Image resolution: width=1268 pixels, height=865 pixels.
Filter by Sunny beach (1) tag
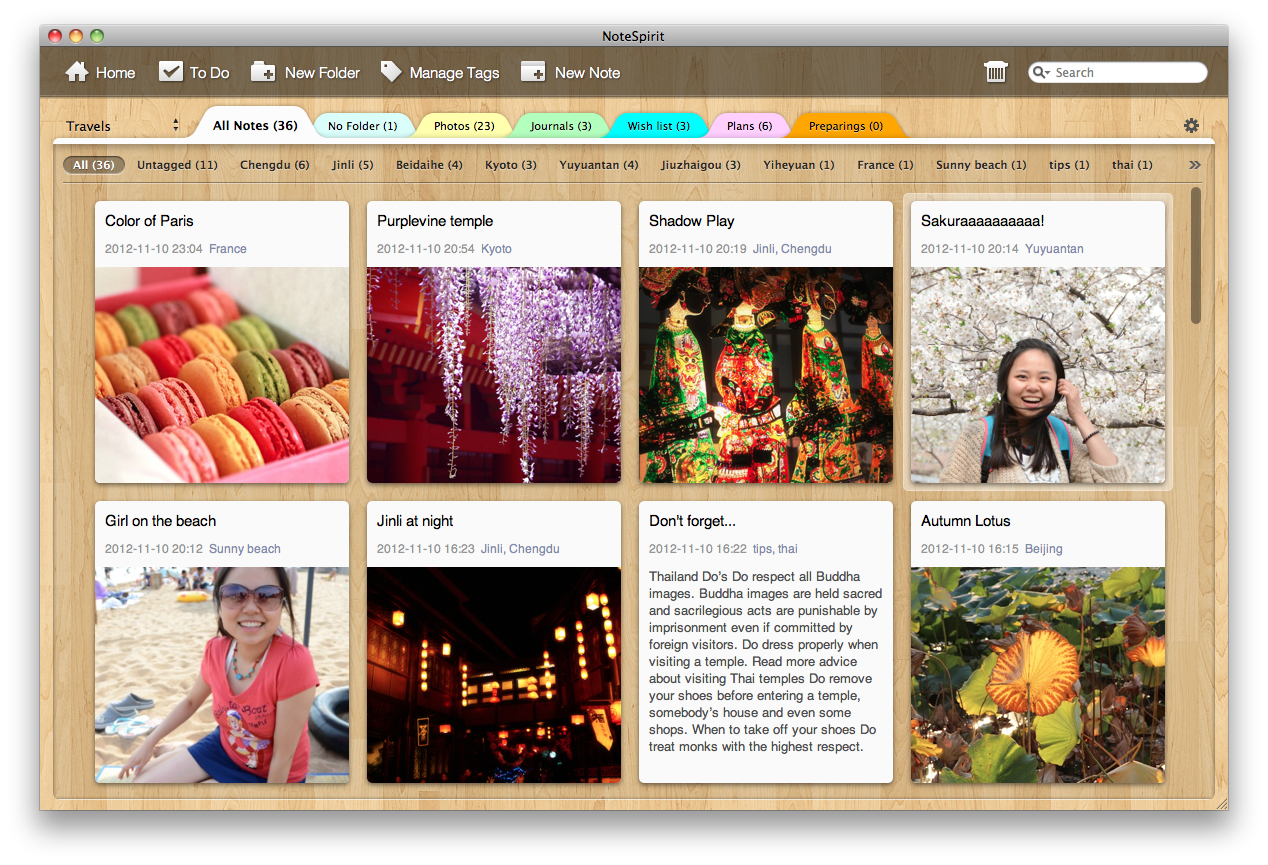pos(981,165)
